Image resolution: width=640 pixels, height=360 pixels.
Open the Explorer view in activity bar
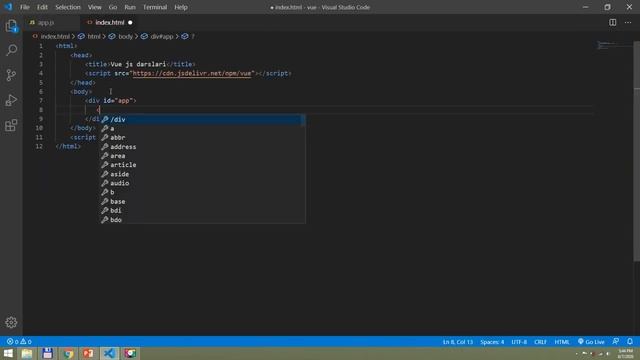coord(11,26)
